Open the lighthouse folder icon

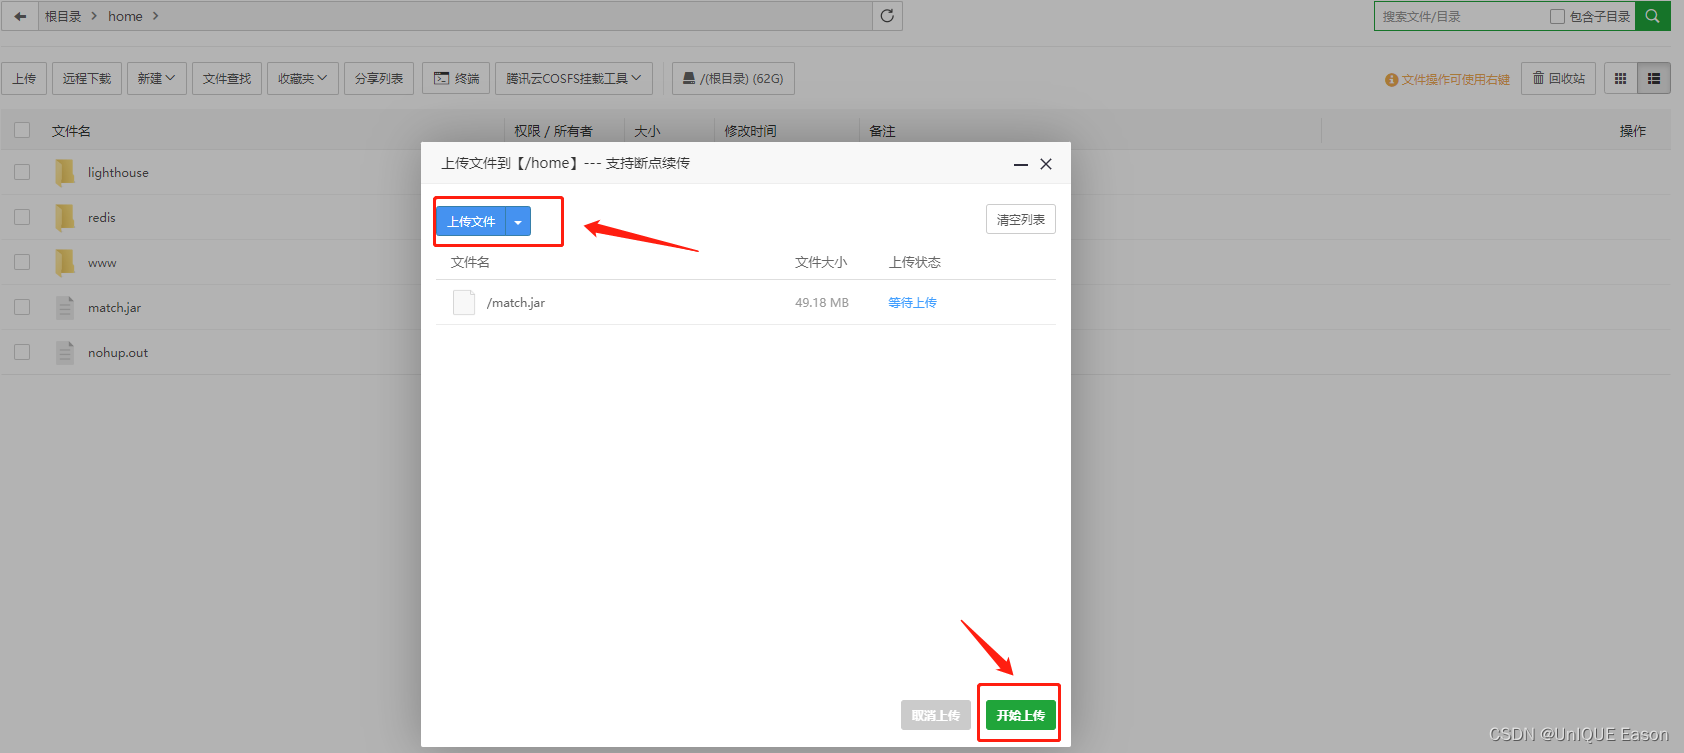(65, 172)
